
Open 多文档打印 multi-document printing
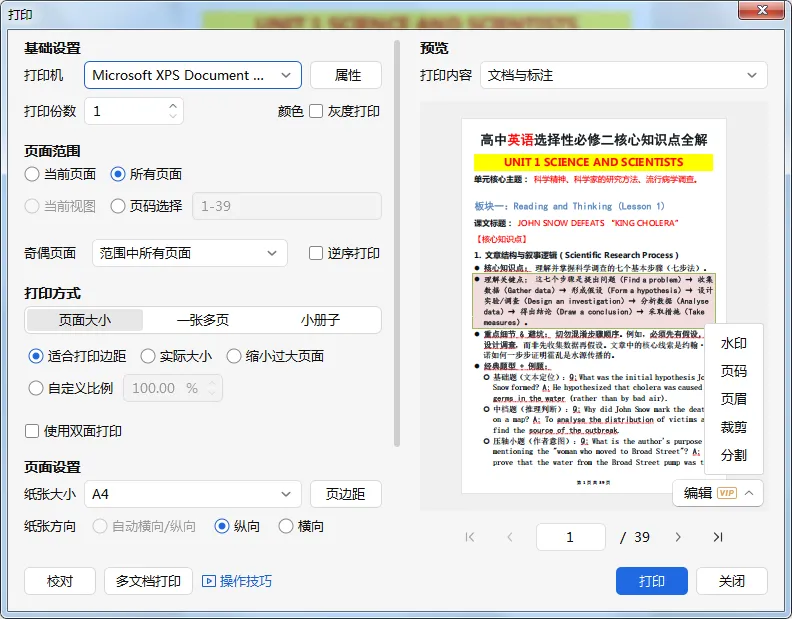pos(148,581)
